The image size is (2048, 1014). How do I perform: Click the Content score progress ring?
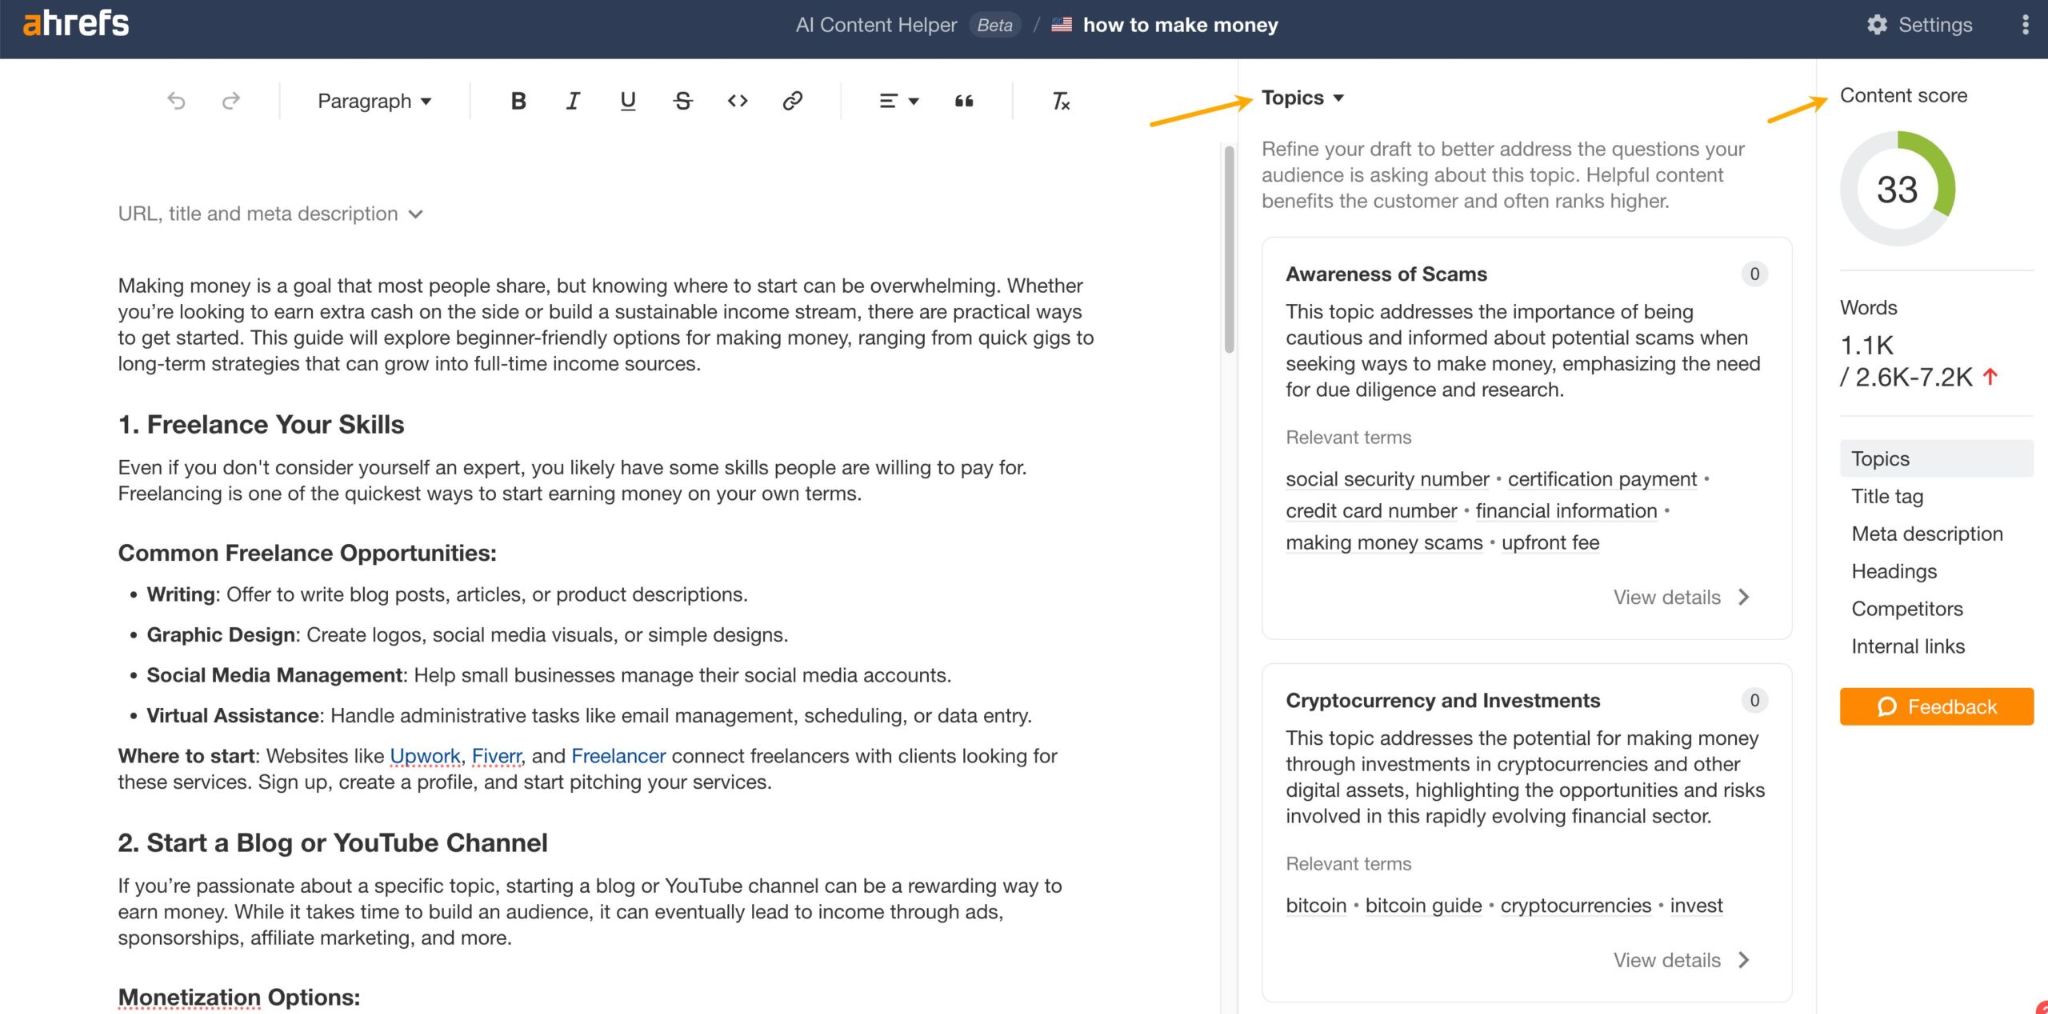(1897, 190)
